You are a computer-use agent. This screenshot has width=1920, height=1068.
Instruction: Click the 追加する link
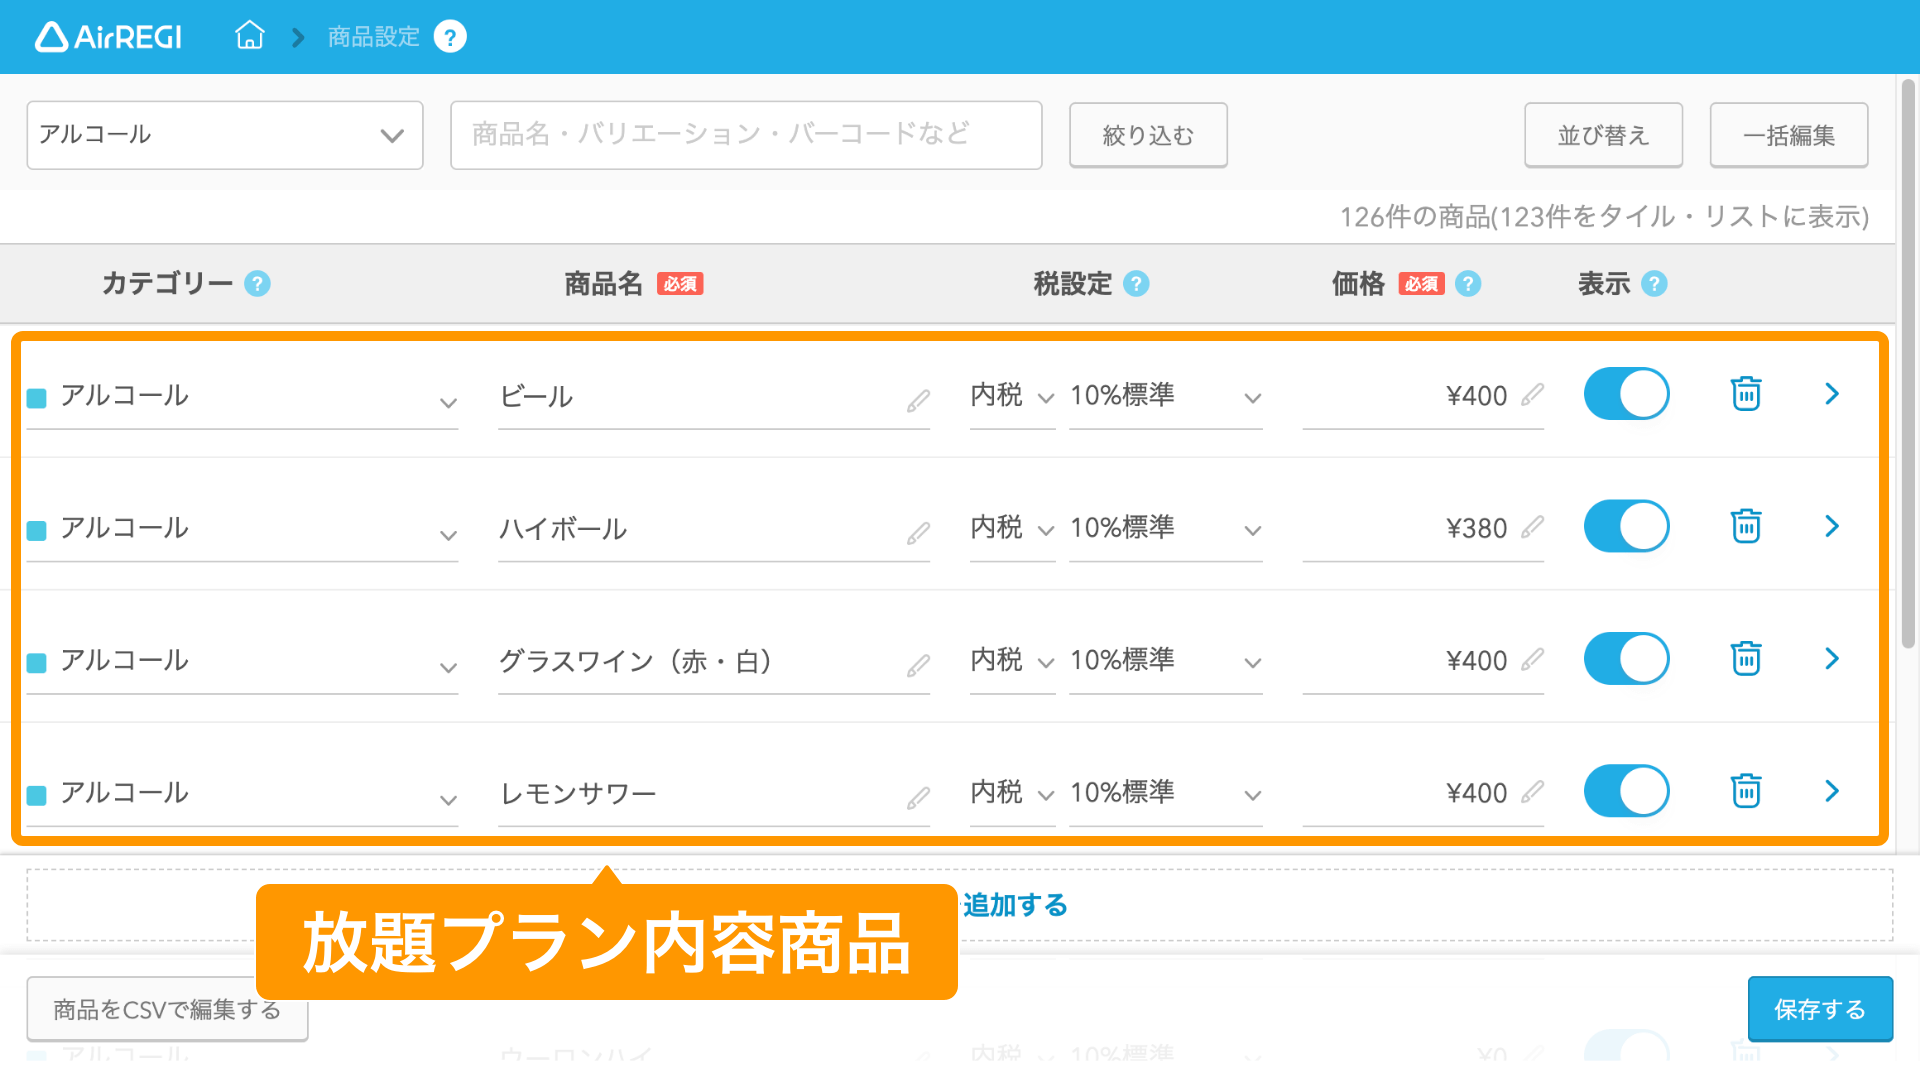click(x=1015, y=905)
